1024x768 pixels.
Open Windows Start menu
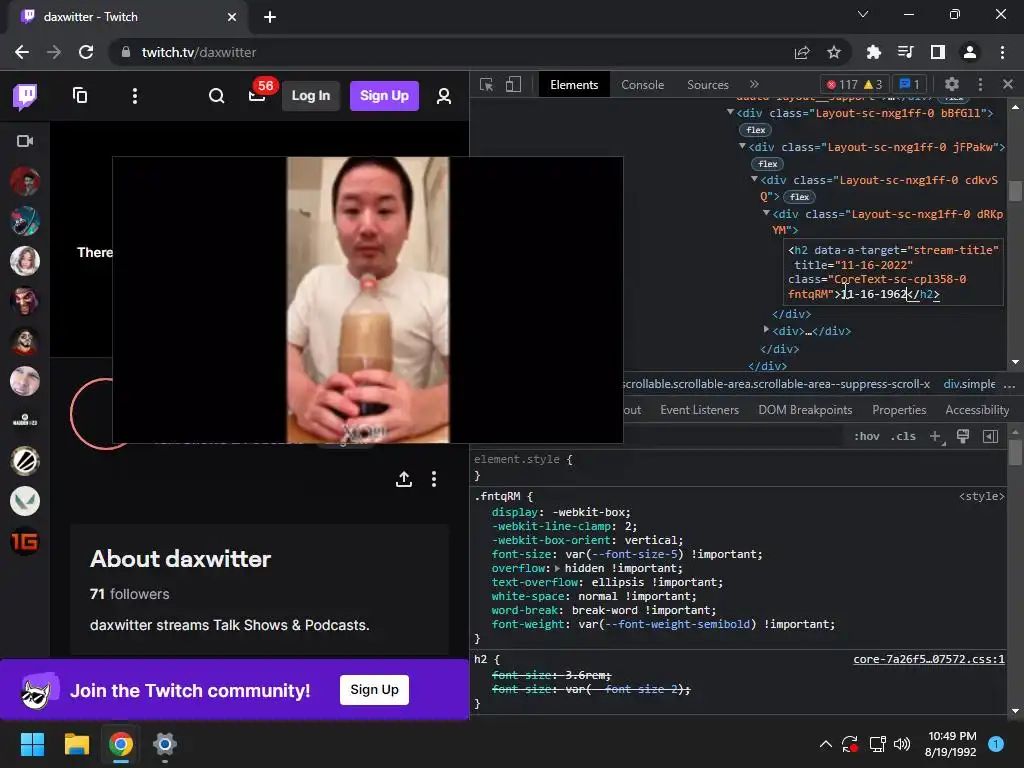point(32,744)
